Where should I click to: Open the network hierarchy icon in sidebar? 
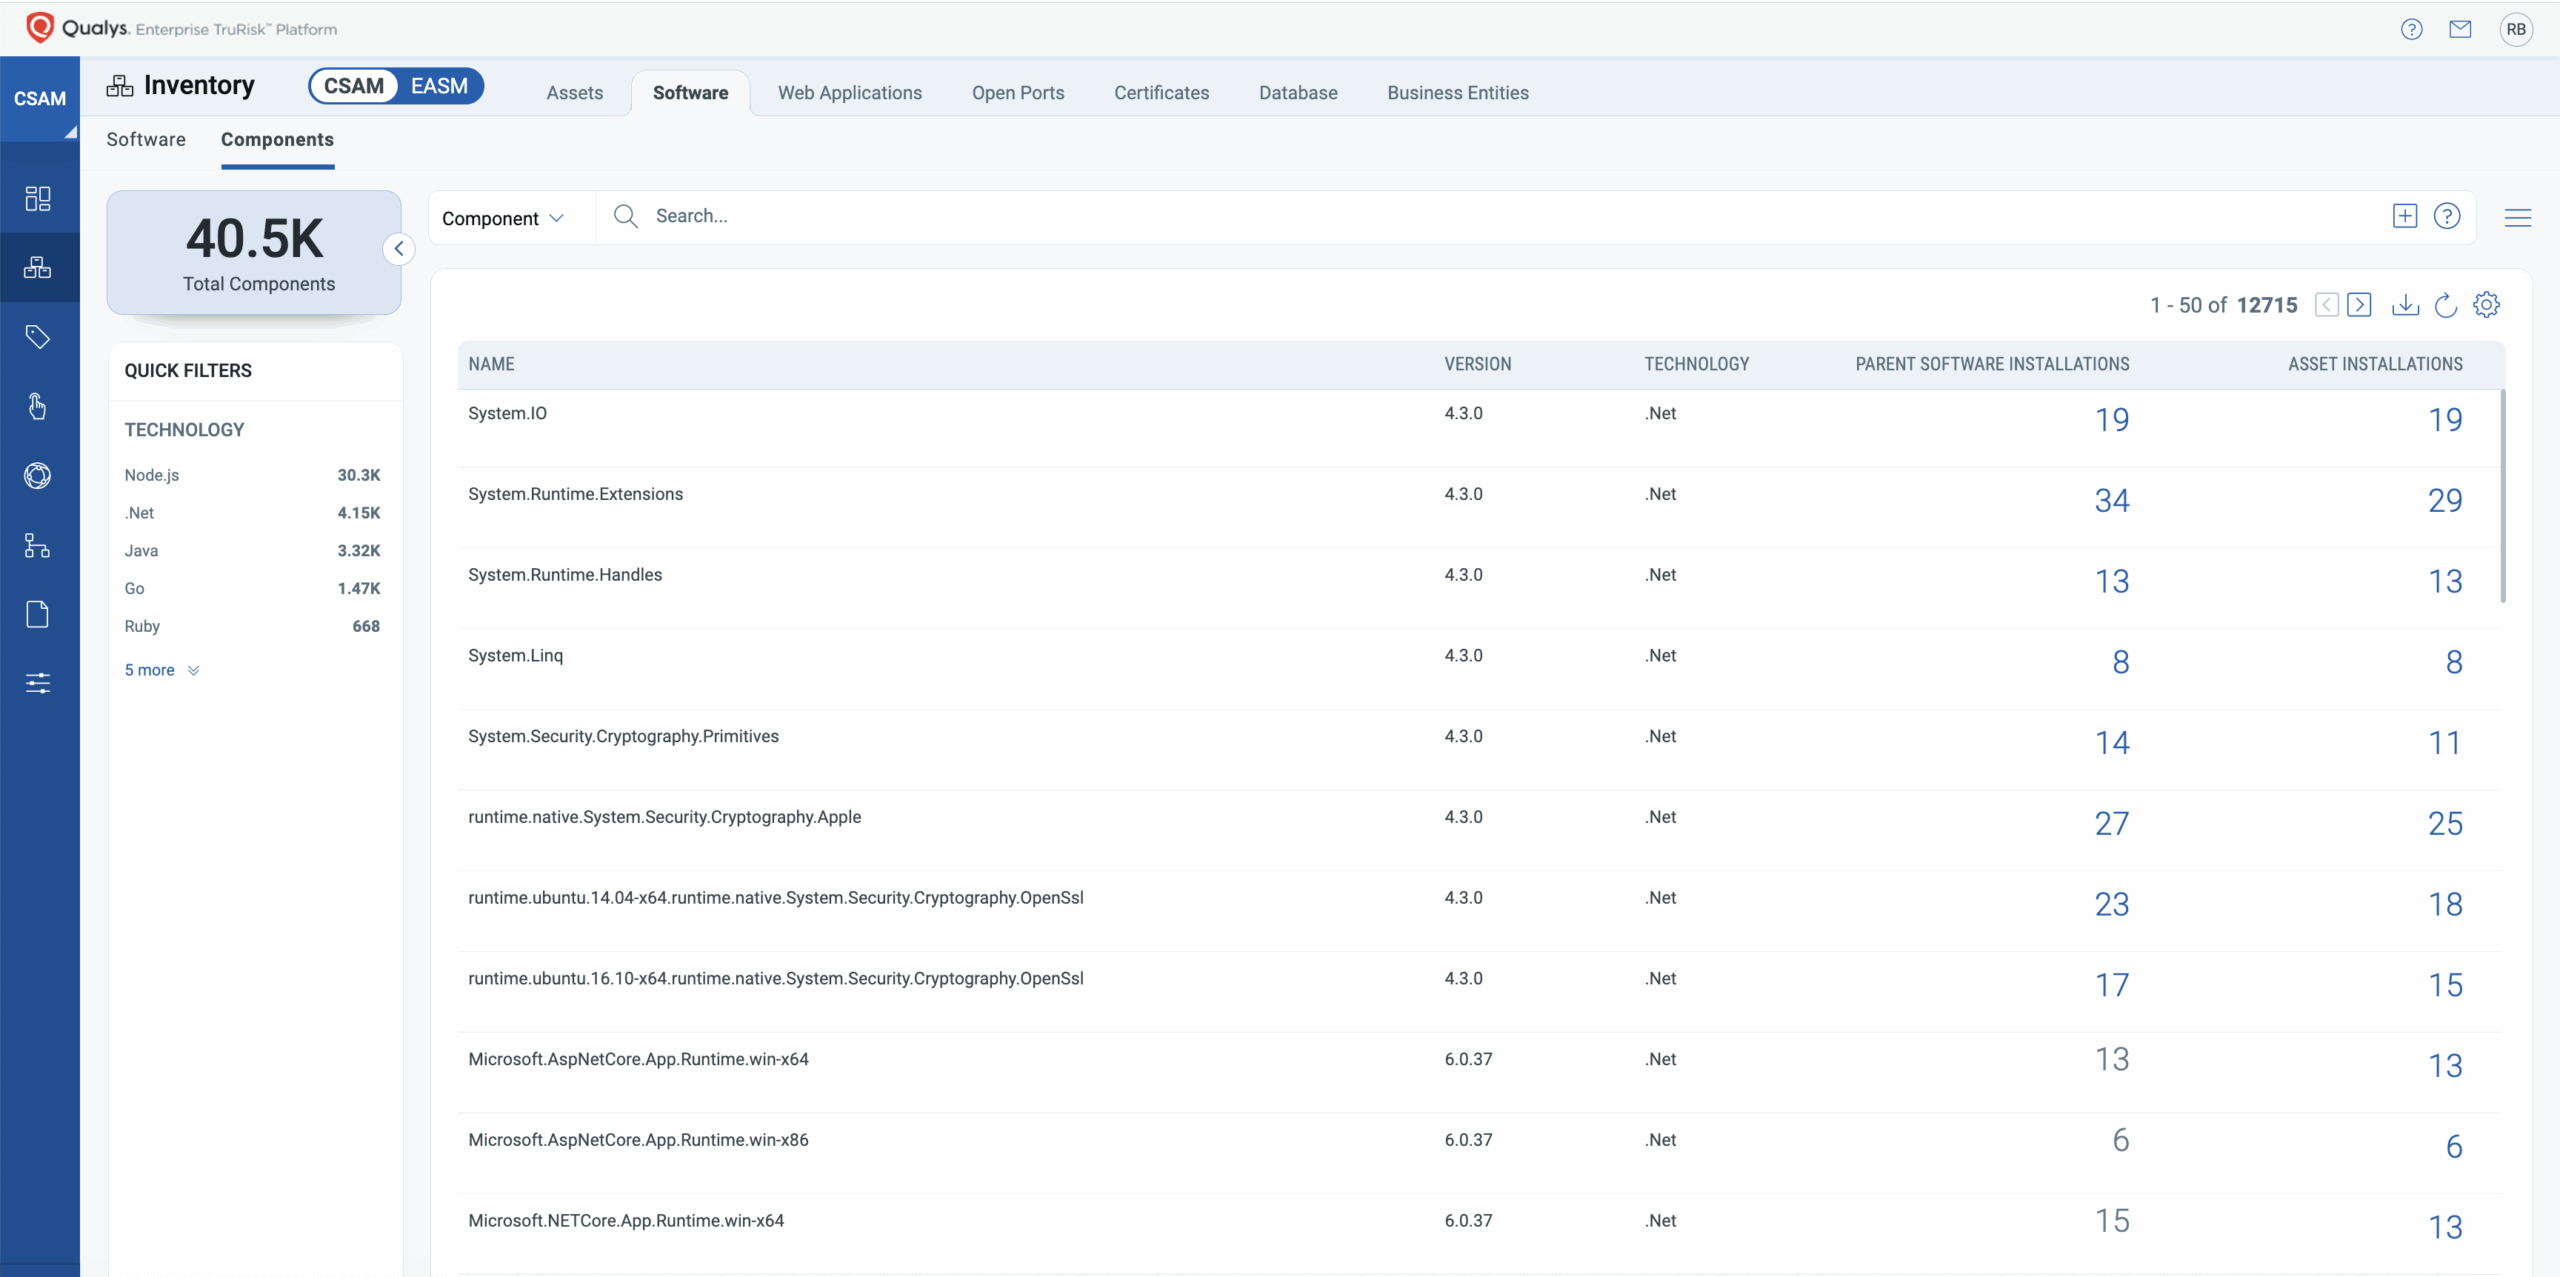pyautogui.click(x=38, y=545)
